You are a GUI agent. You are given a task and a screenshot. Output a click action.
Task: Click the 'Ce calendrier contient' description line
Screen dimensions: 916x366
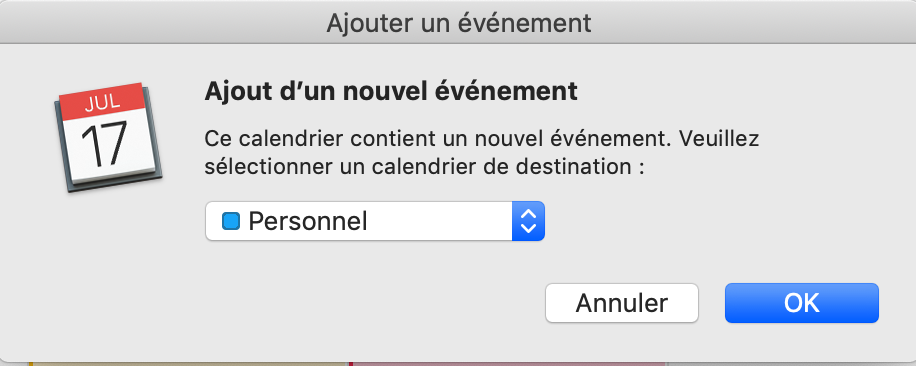(482, 139)
